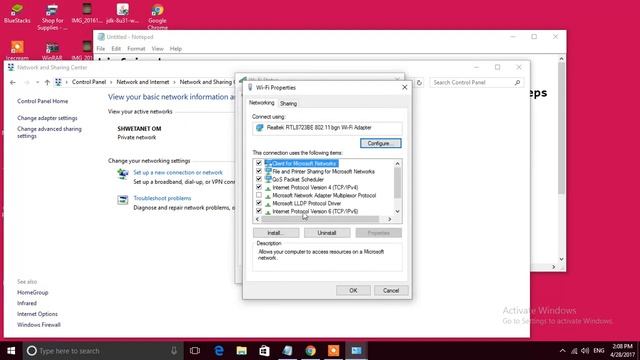
Task: Launch Google Chrome desktop shortcut
Action: [158, 16]
